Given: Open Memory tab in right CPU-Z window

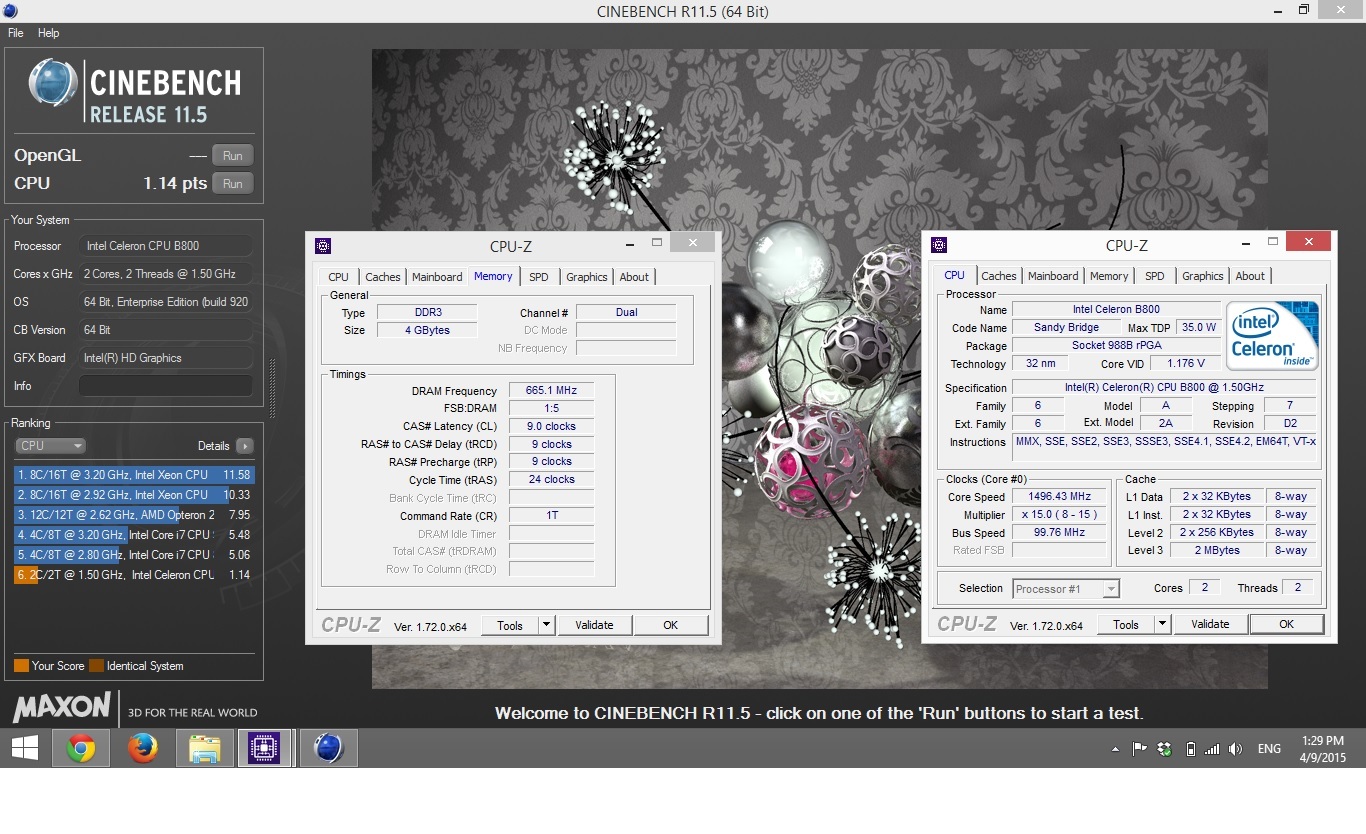Looking at the screenshot, I should pos(1109,276).
